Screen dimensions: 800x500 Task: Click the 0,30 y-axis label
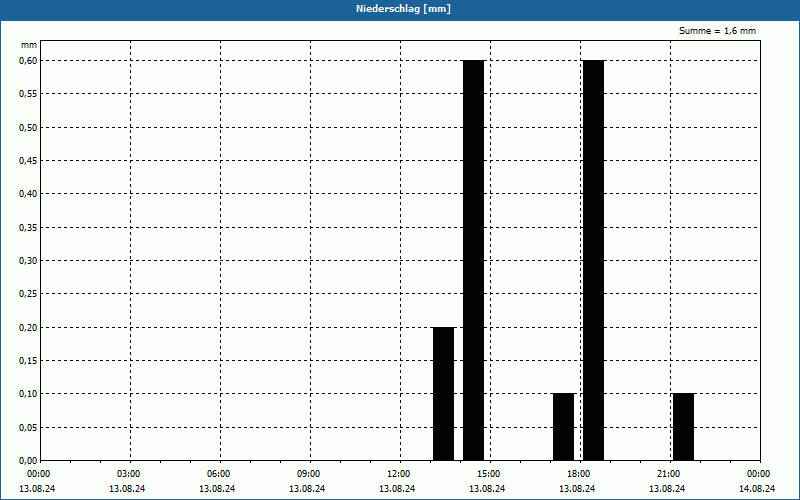(x=29, y=261)
